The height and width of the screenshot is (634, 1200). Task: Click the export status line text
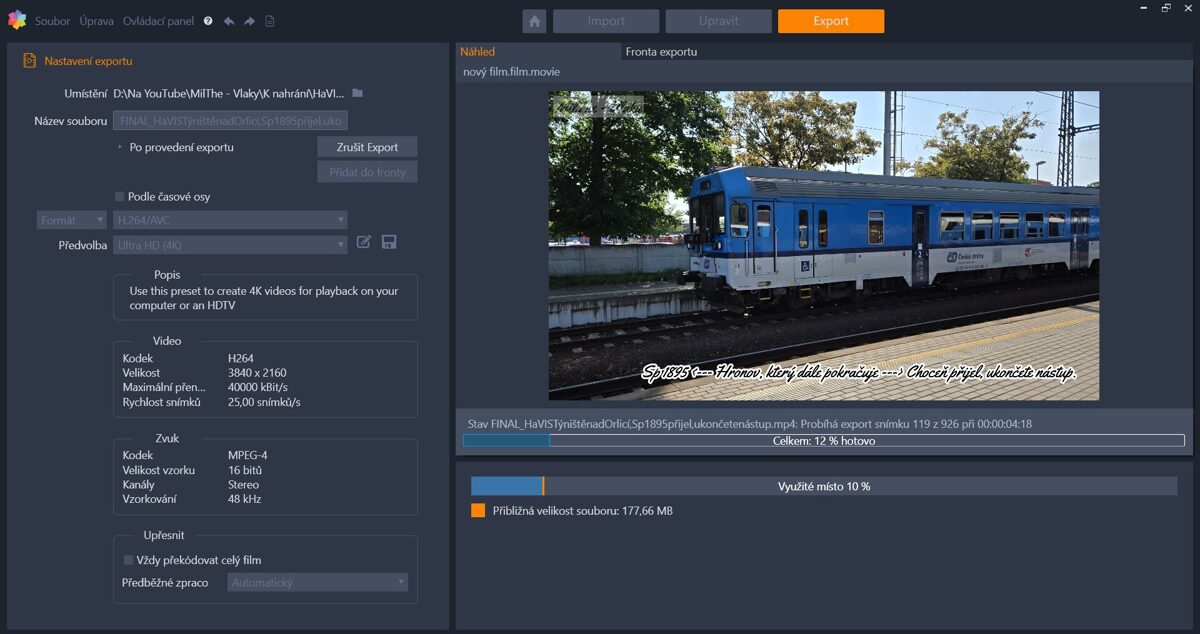tap(749, 424)
